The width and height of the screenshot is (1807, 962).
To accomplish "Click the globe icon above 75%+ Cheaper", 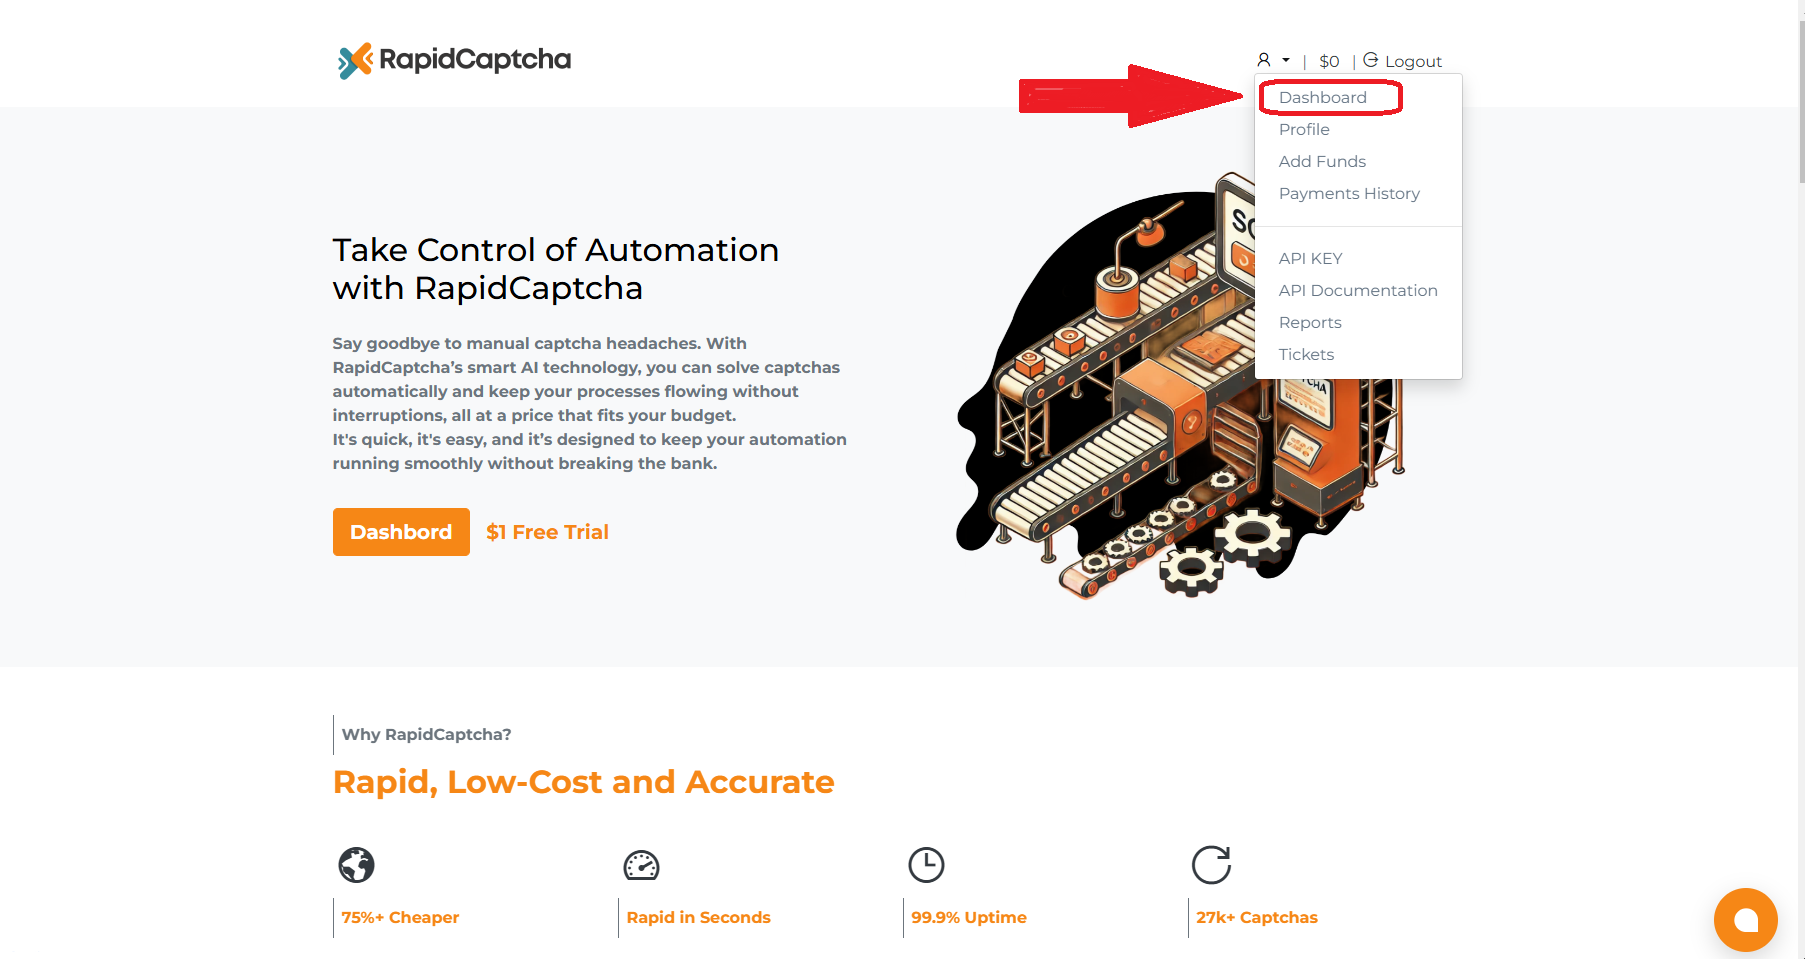I will [x=356, y=865].
